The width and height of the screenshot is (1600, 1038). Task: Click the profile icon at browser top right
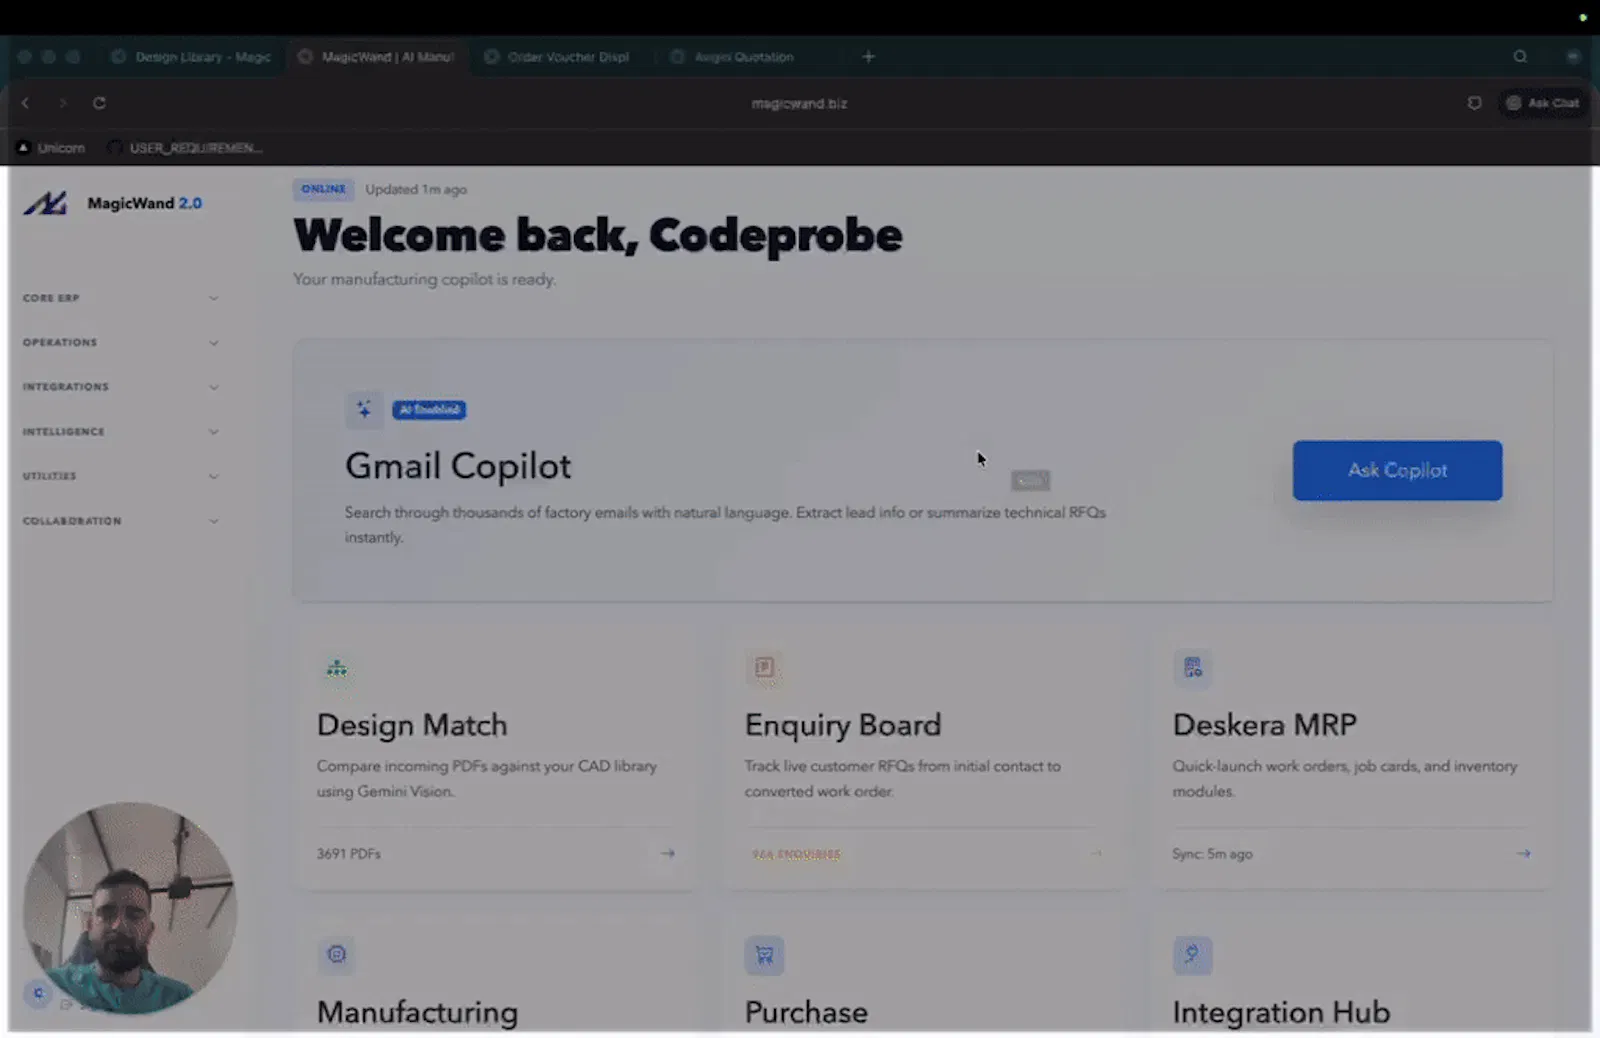point(1573,57)
